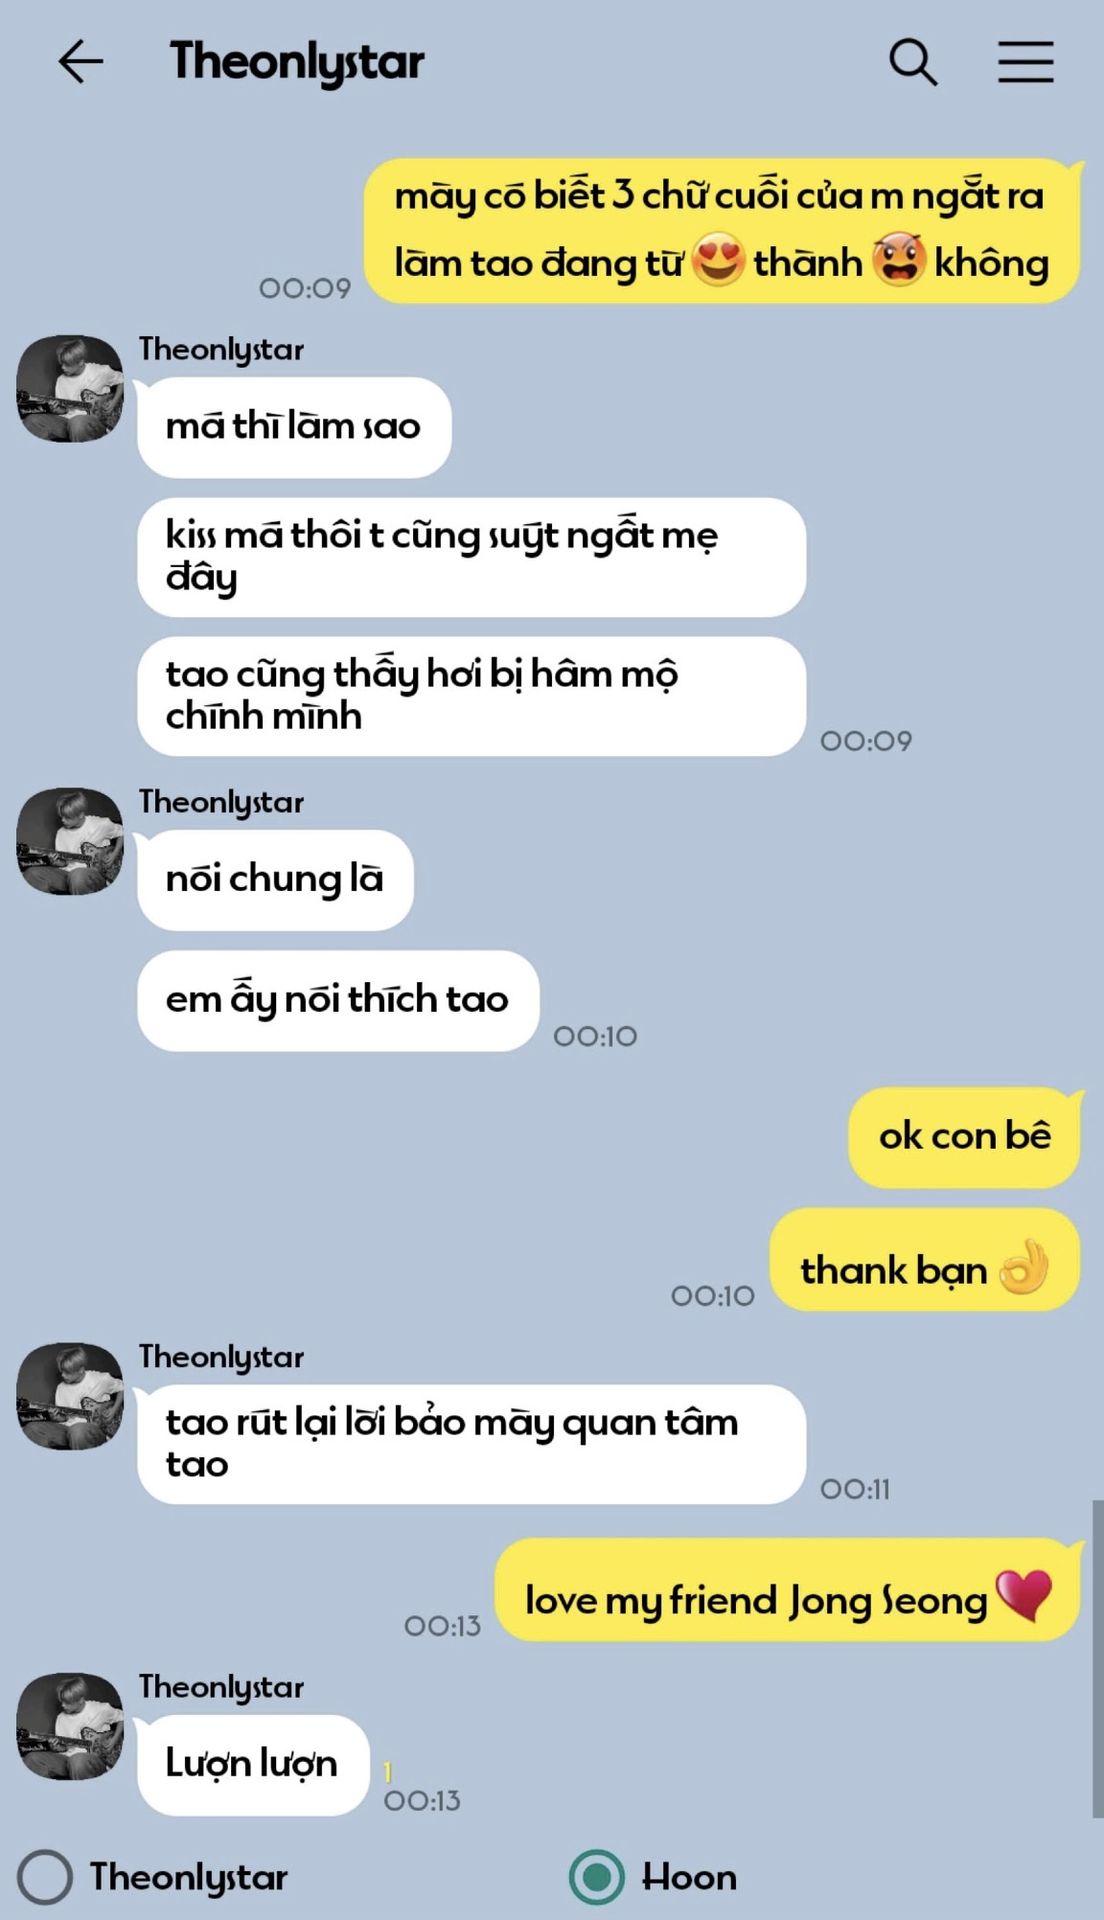The image size is (1104, 1920).
Task: Open the avatar beside the 'Lượn lượn' message
Action: click(x=70, y=1726)
